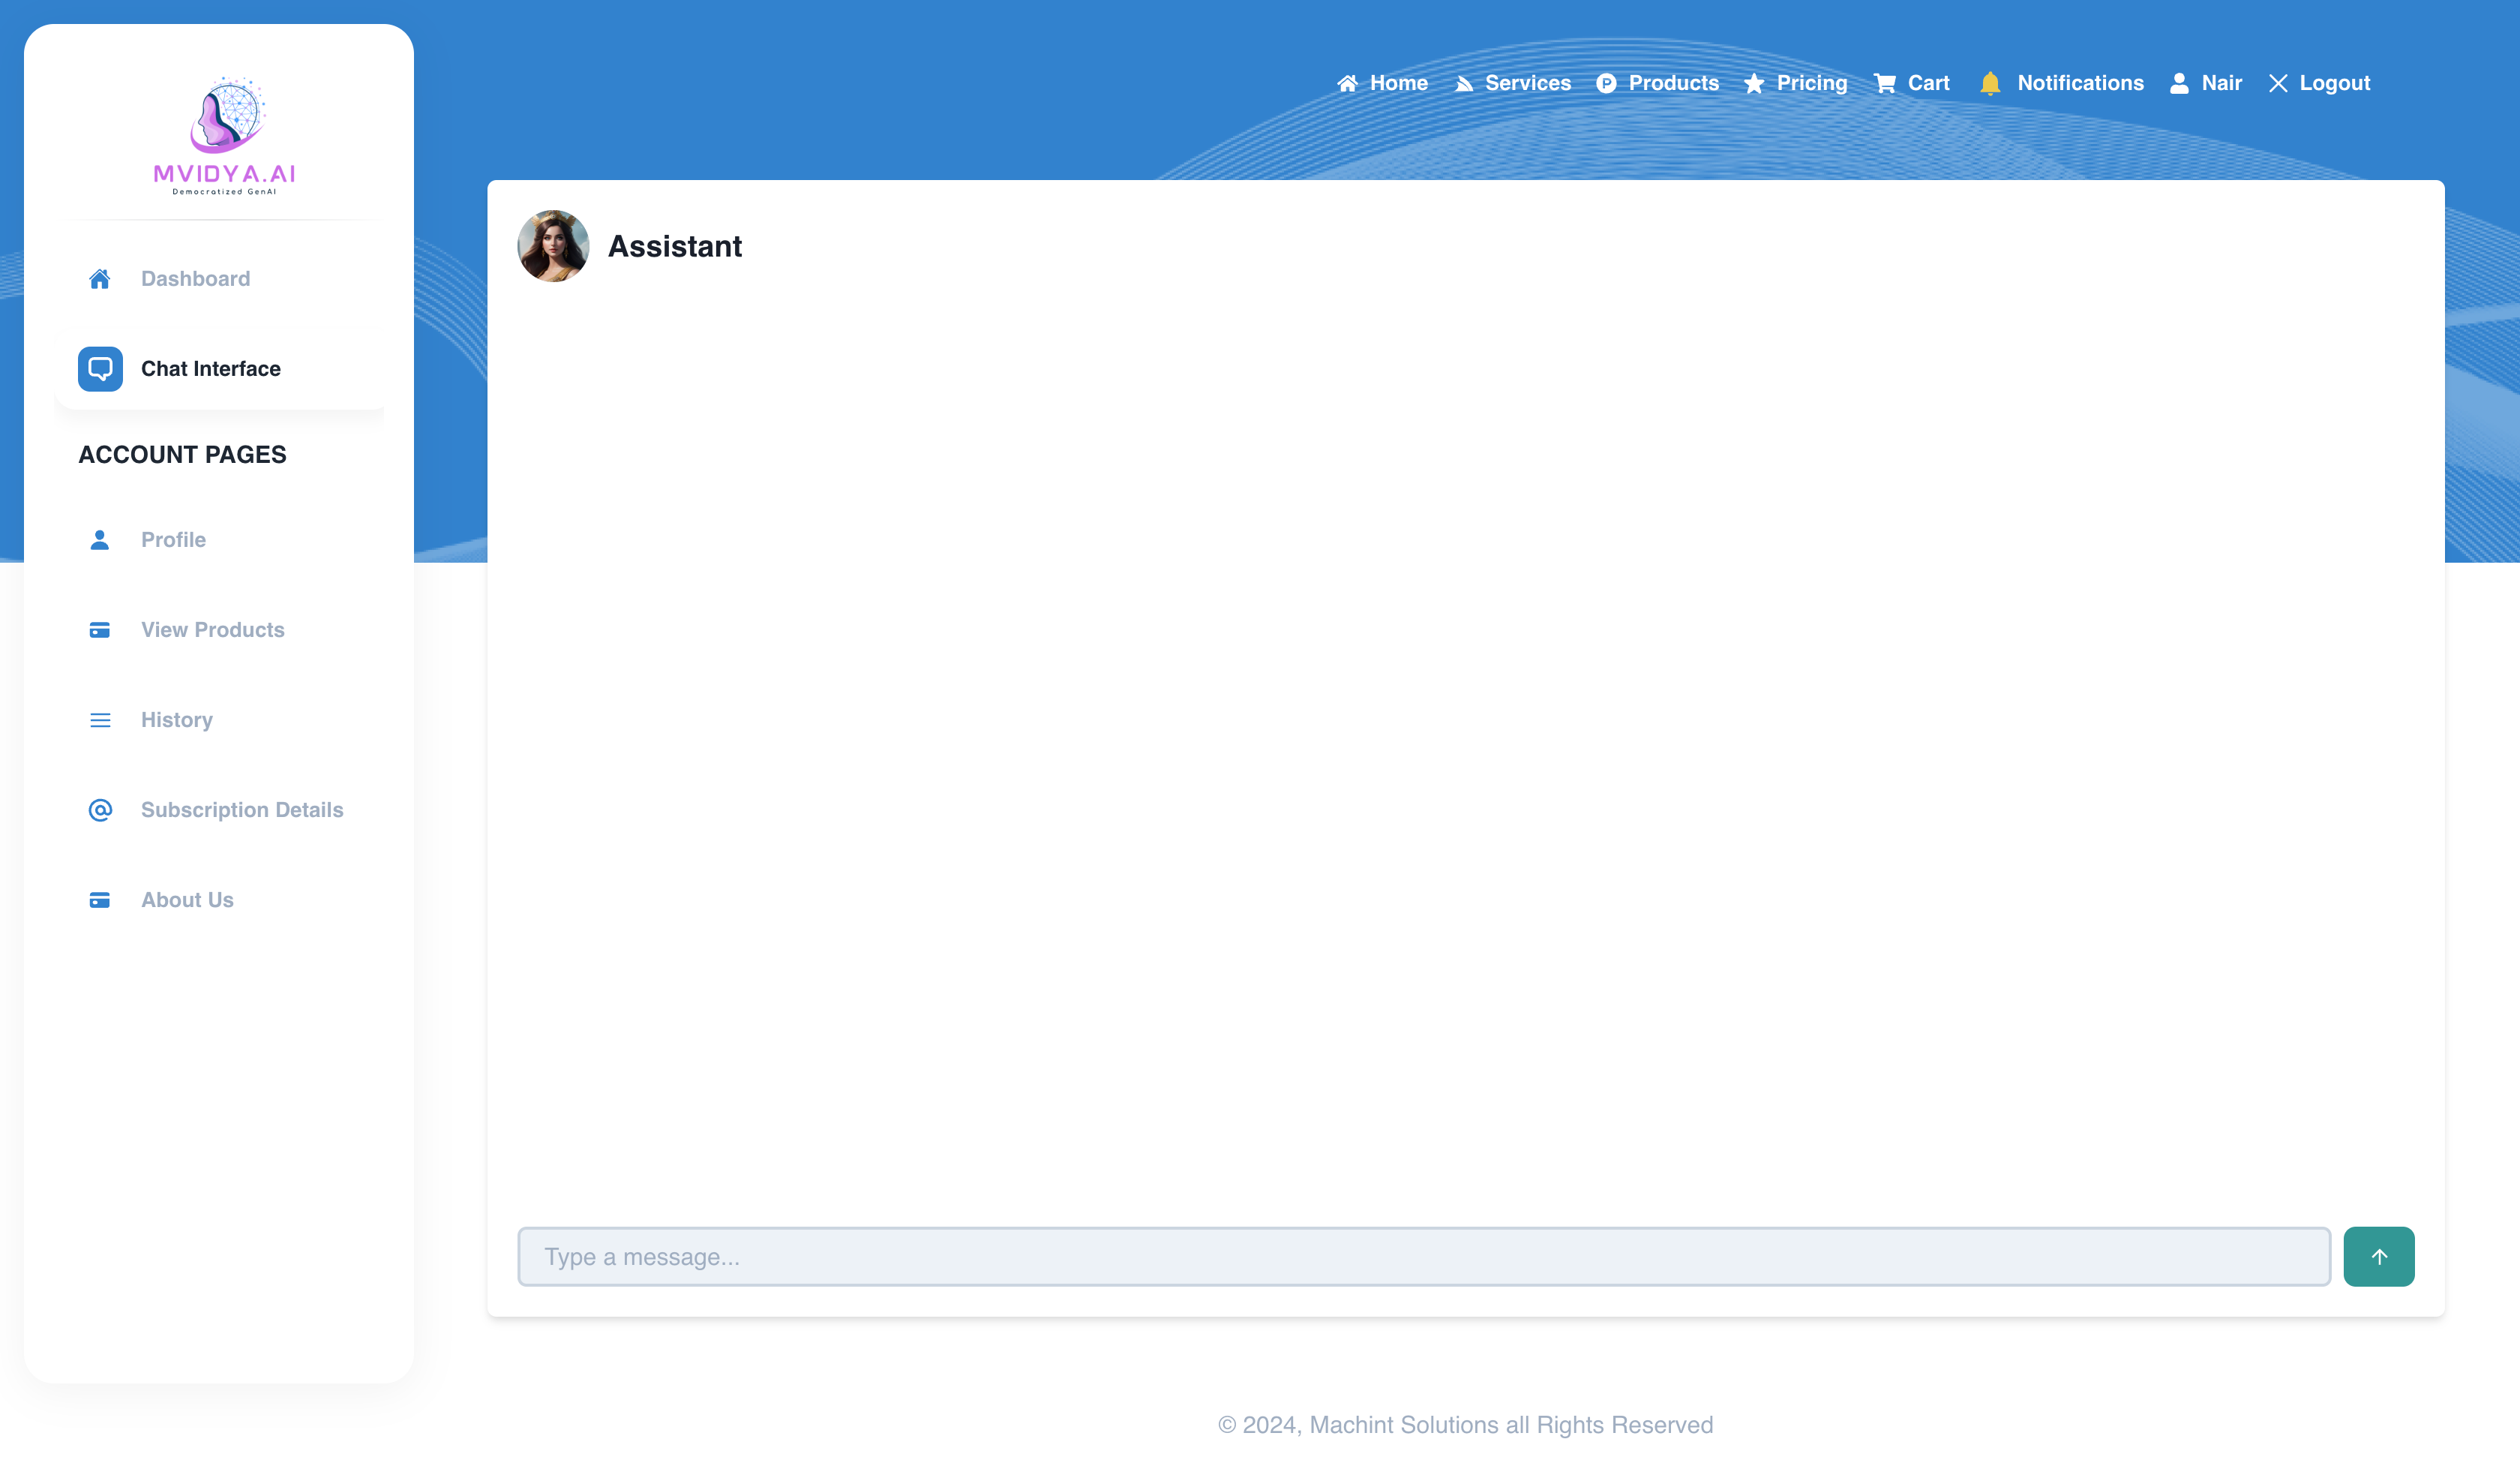Click the Profile person icon in sidebar
2520x1472 pixels.
pyautogui.click(x=100, y=540)
